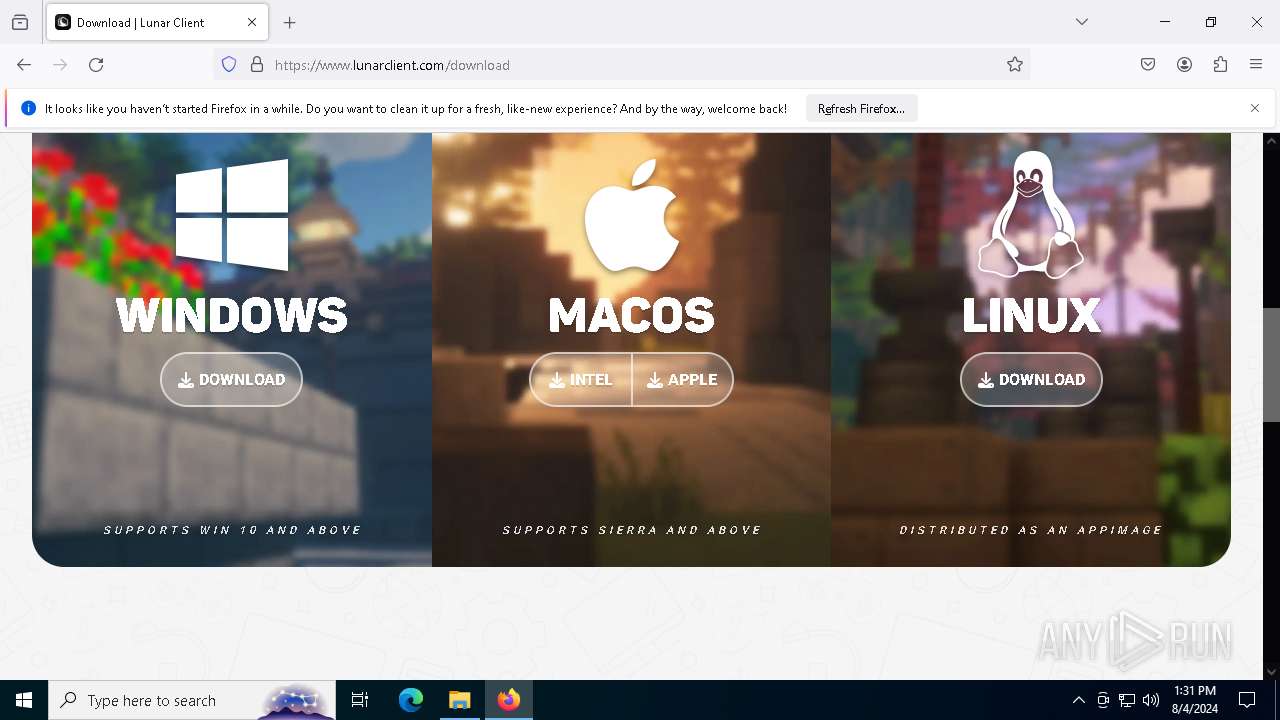The image size is (1280, 720).
Task: Open the Windows Start menu
Action: click(24, 700)
